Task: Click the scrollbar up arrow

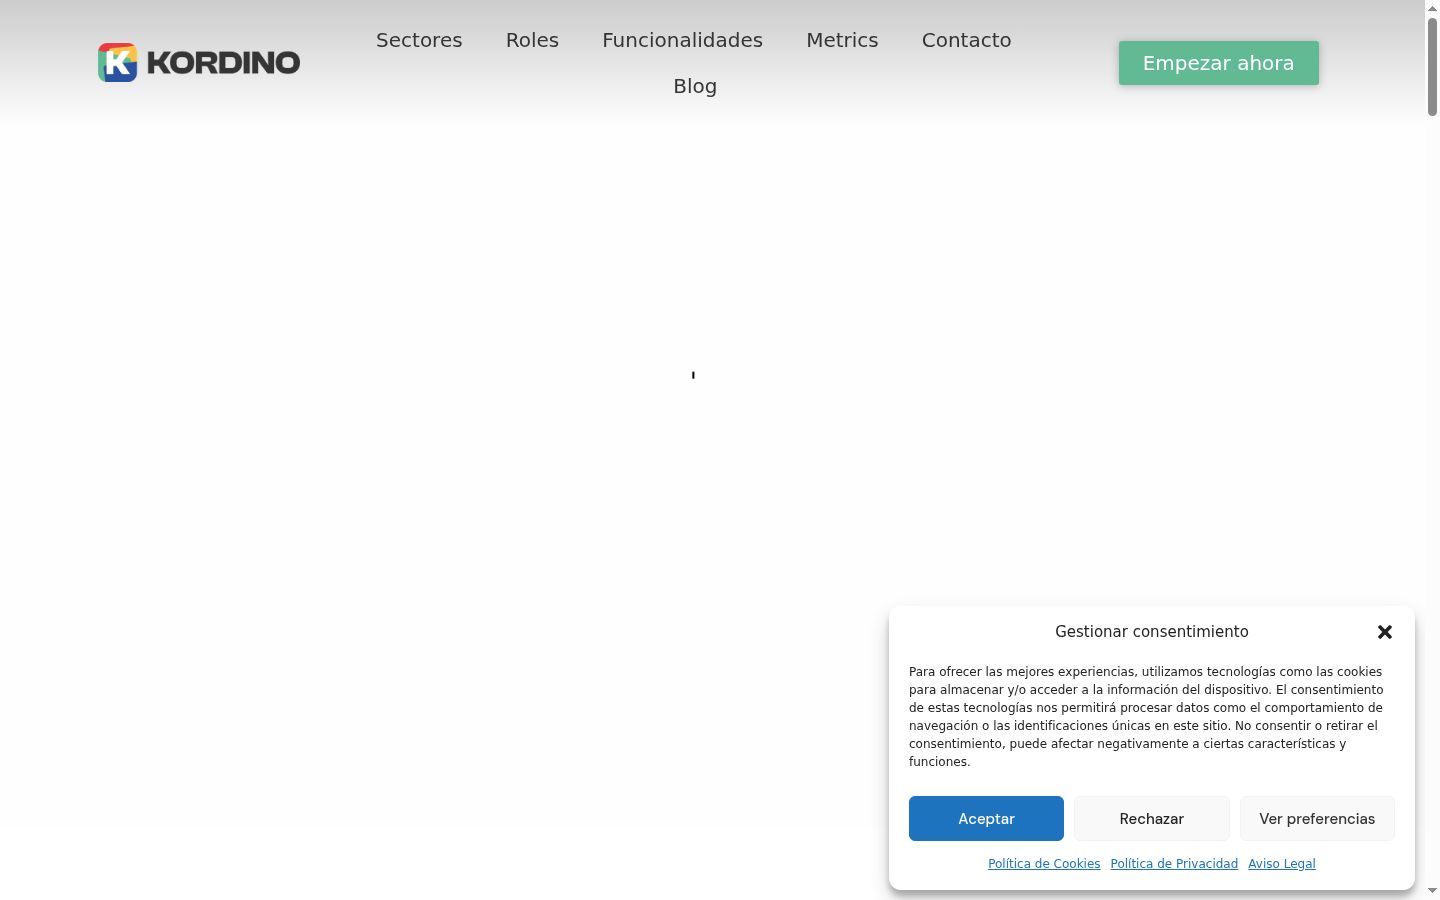Action: tap(1432, 7)
